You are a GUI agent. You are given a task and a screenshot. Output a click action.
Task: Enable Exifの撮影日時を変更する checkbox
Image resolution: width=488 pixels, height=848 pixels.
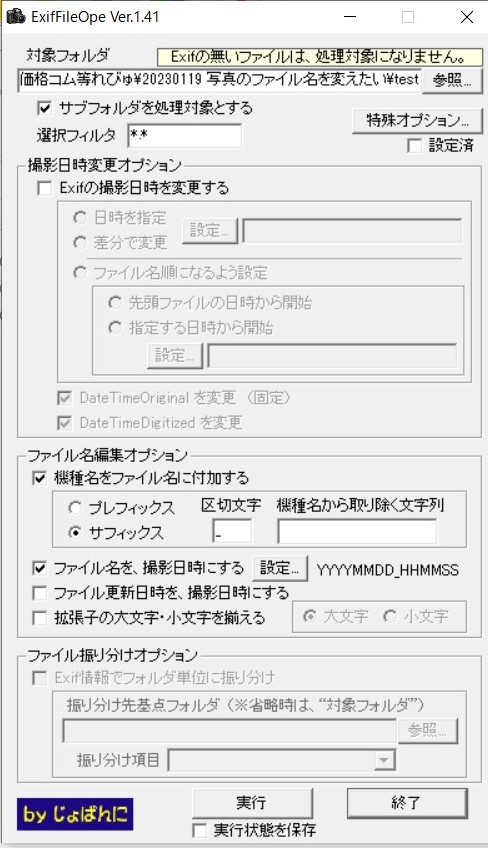(45, 188)
